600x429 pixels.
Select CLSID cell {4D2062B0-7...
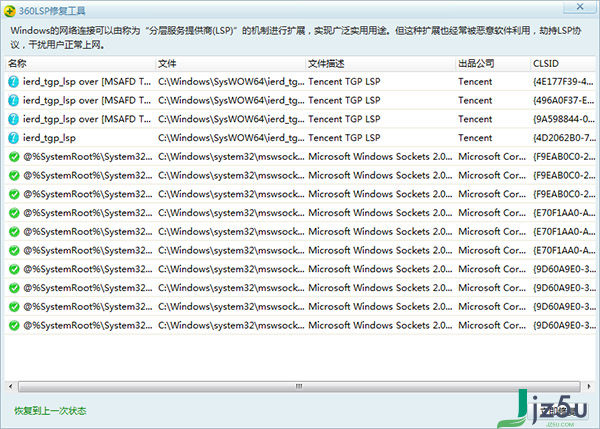pyautogui.click(x=564, y=138)
